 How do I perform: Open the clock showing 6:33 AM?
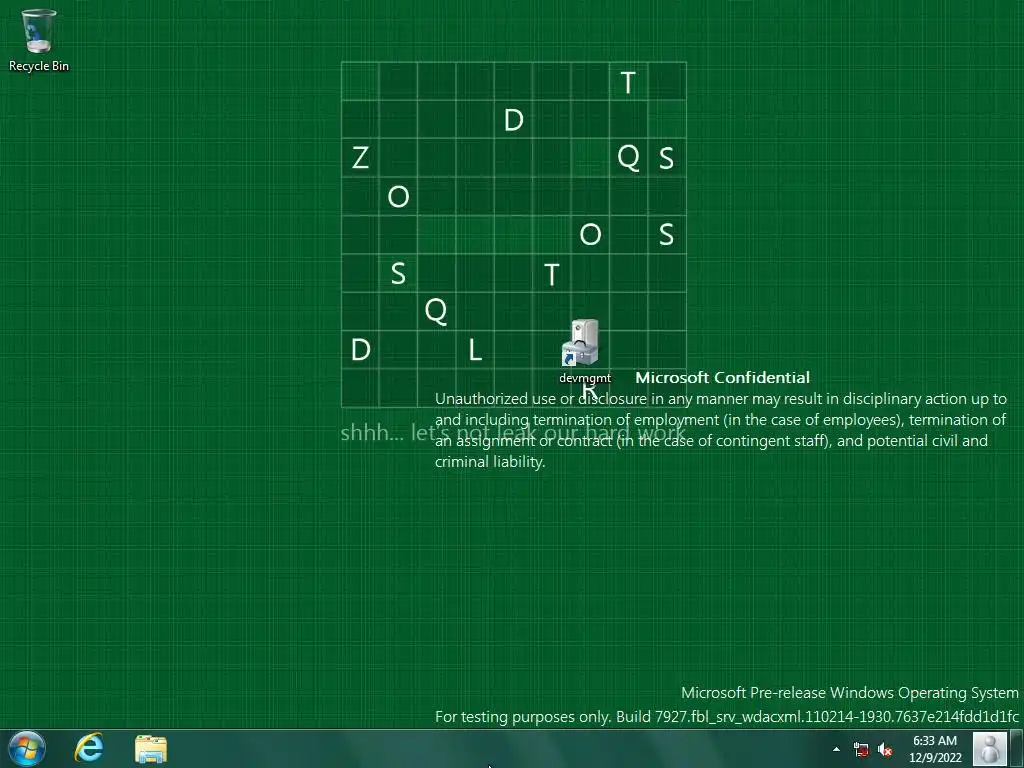935,749
